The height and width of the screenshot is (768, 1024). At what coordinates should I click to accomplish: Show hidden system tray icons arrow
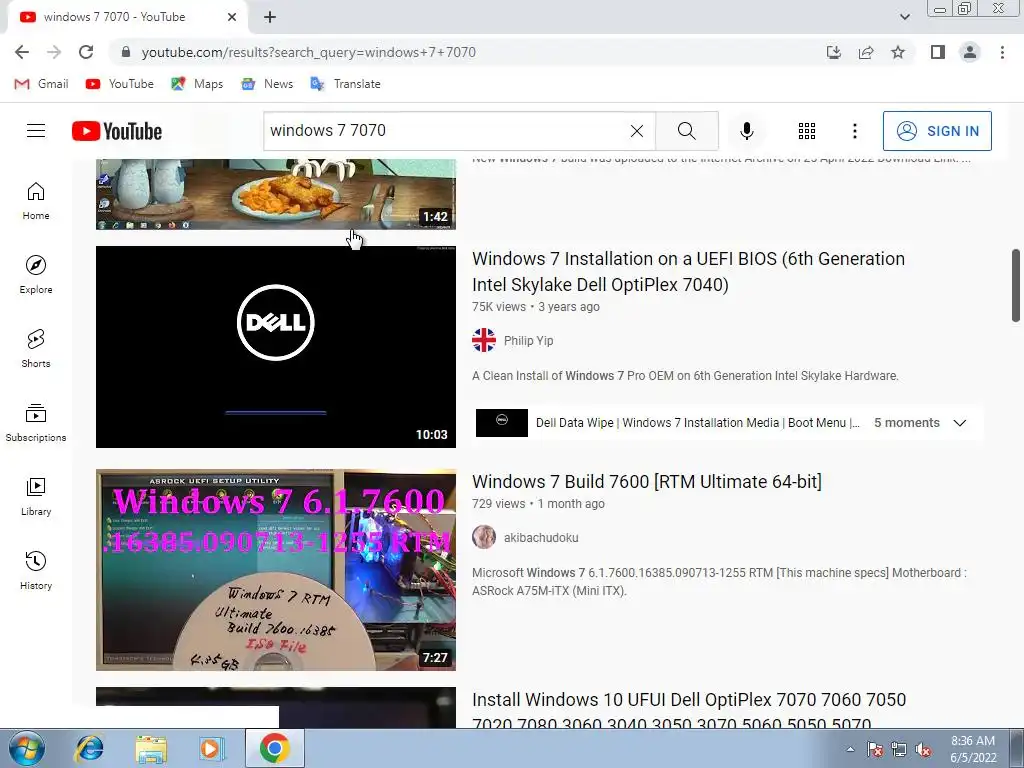click(850, 749)
